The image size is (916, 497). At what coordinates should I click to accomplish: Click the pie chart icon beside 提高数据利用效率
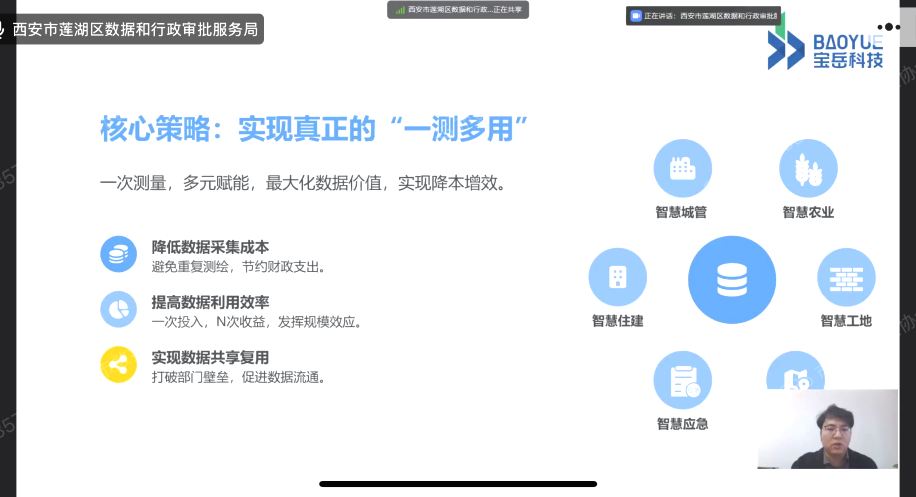coord(118,309)
